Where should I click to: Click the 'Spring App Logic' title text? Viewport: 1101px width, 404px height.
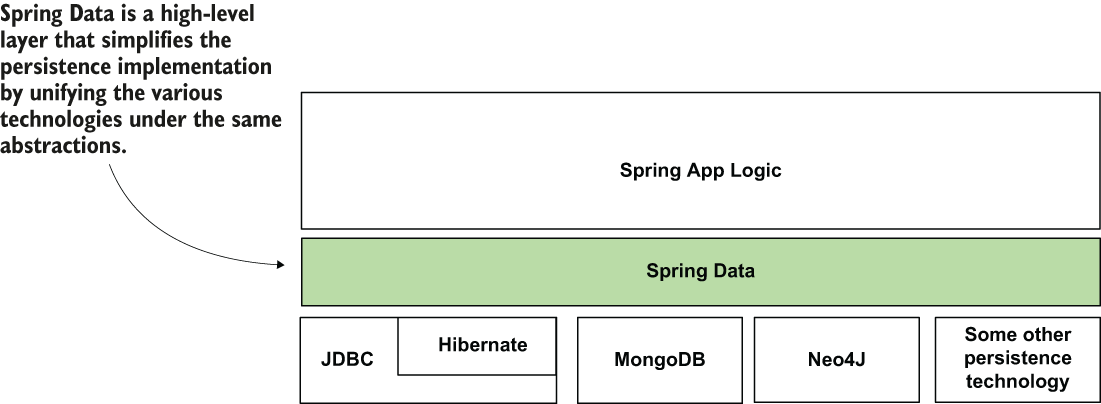pos(700,170)
